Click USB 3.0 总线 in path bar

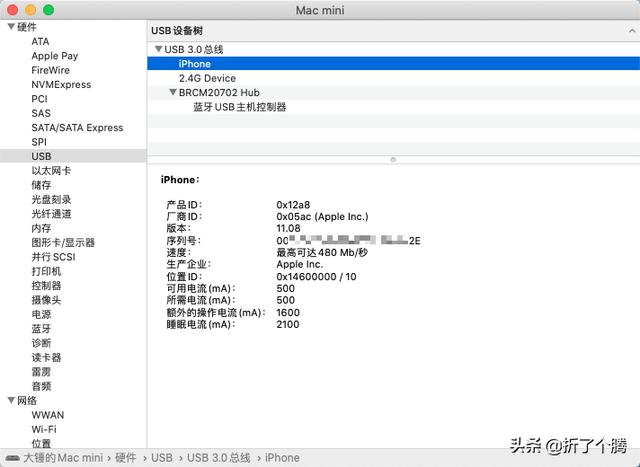218,458
